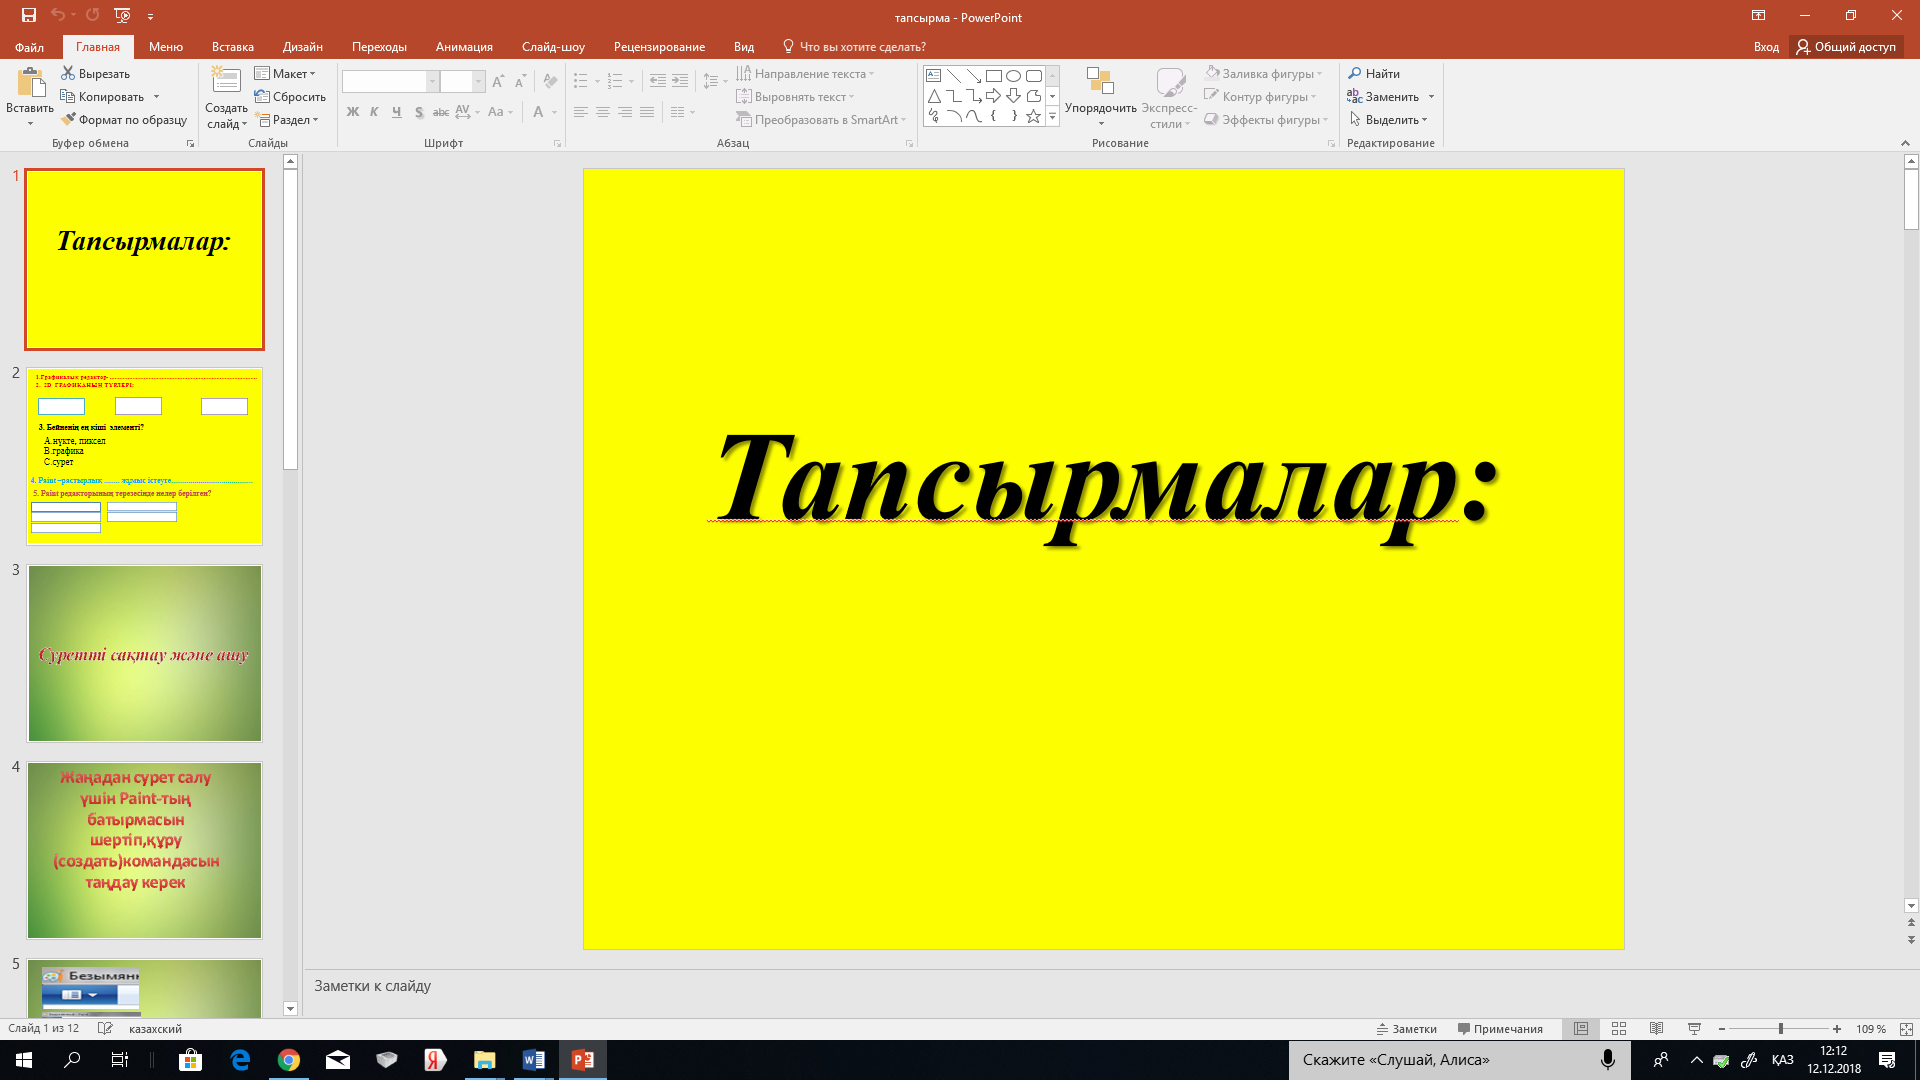Click the Format Painter (Формат по образцу) icon
1920x1080 pixels.
coord(68,120)
